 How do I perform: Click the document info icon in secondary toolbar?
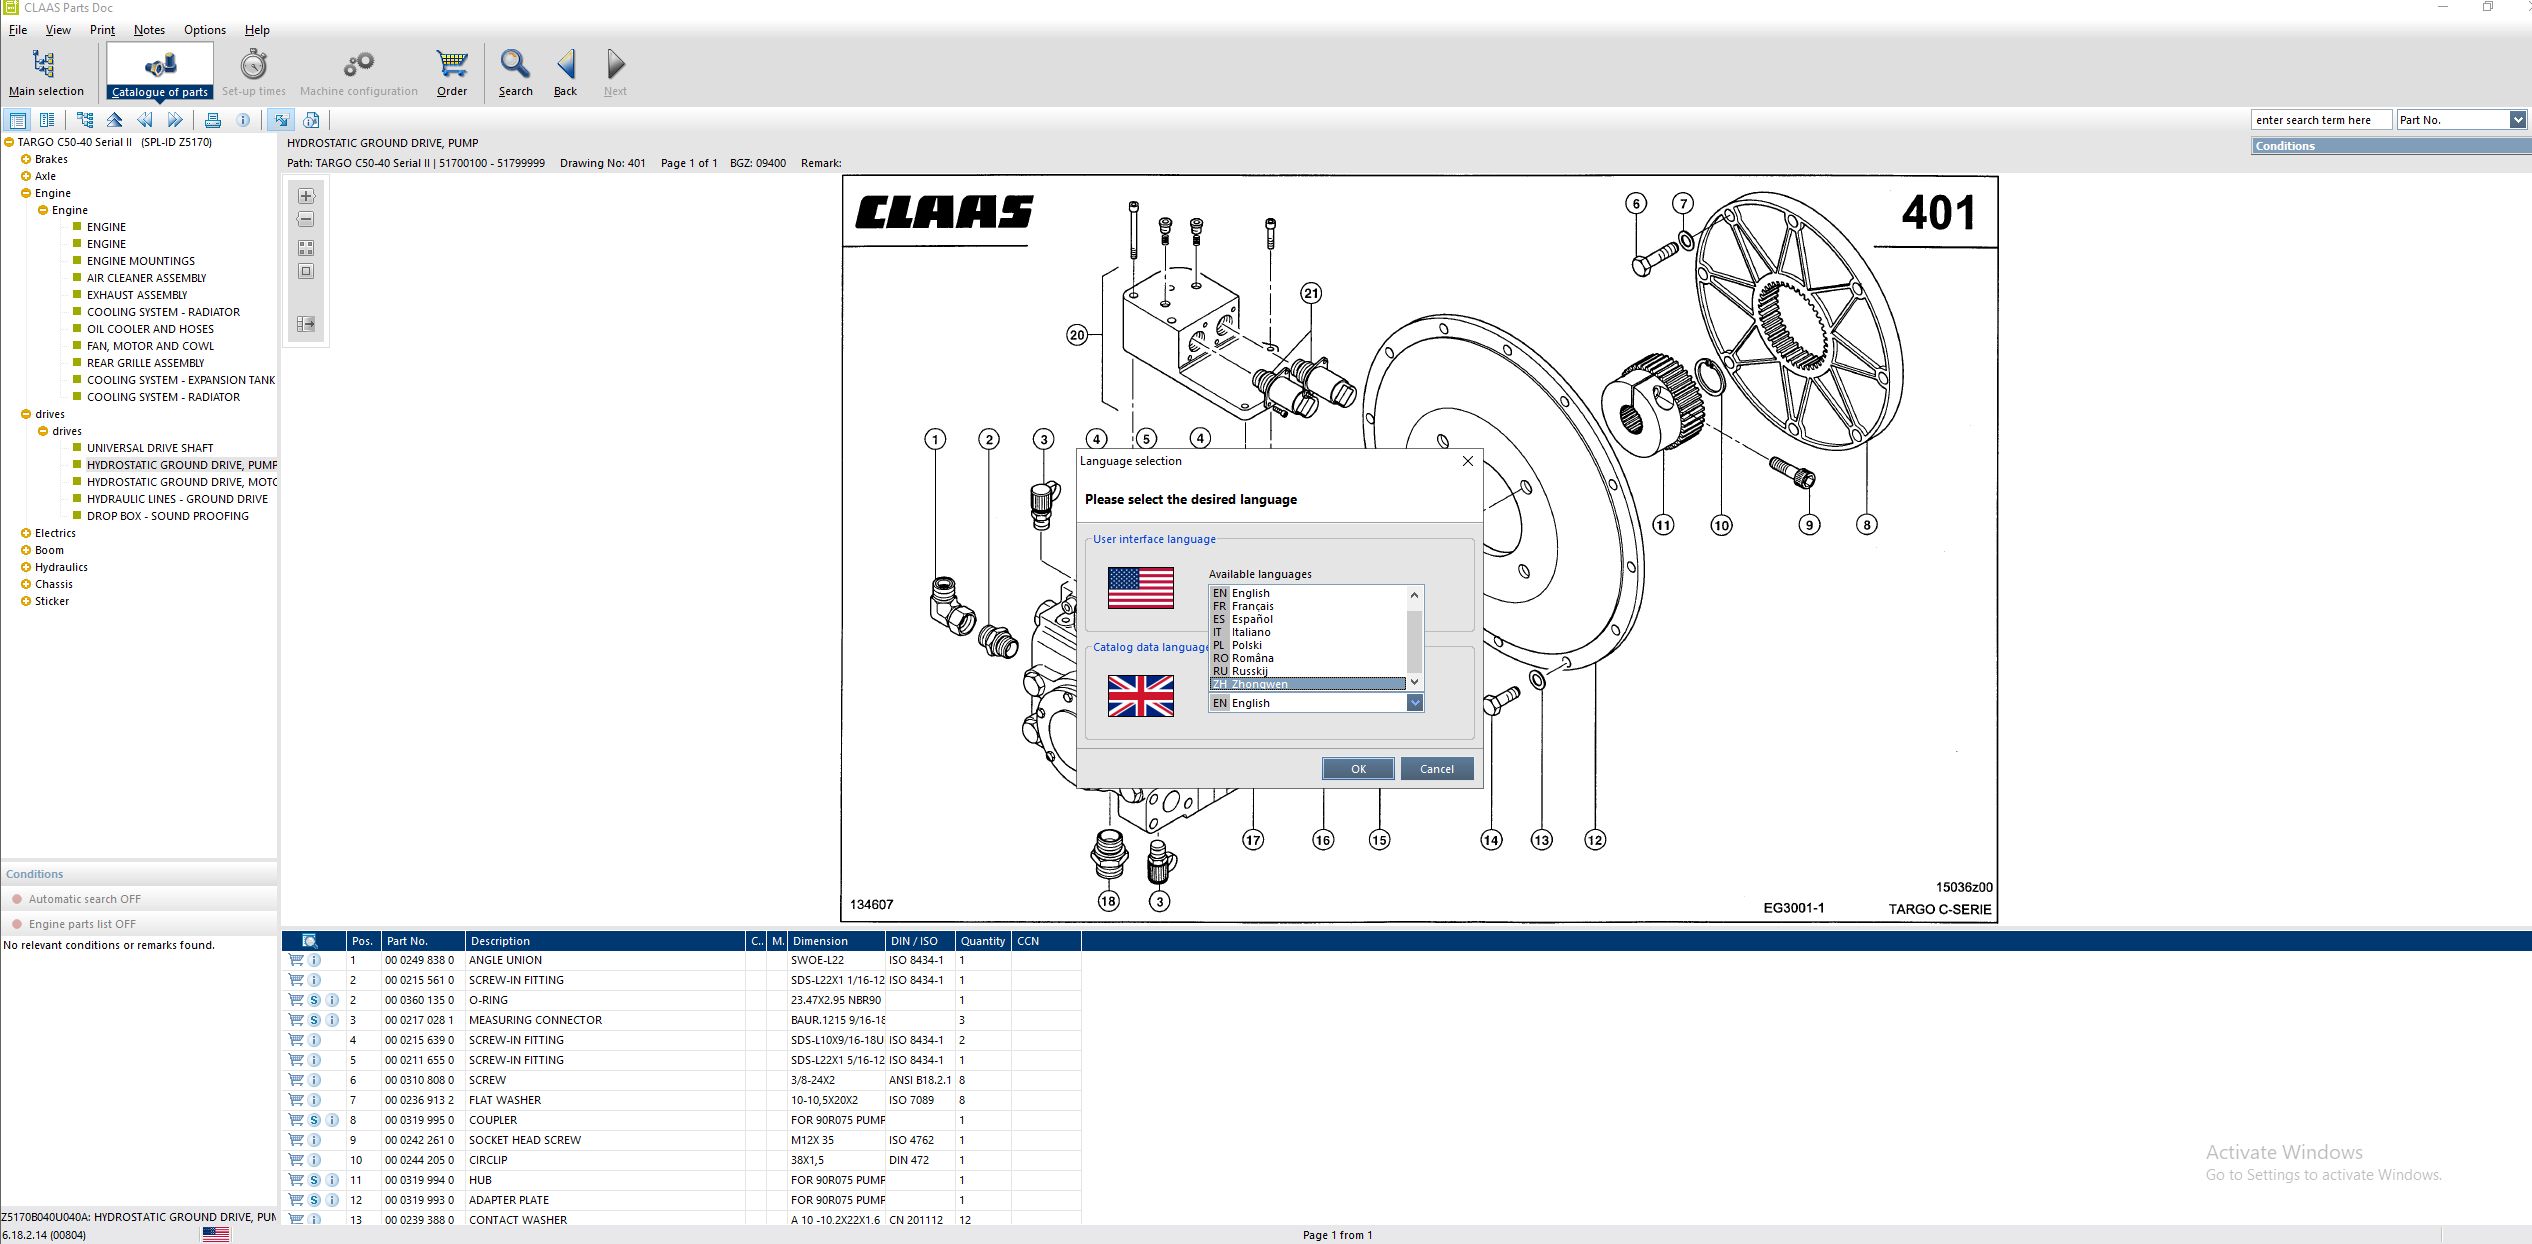click(311, 120)
